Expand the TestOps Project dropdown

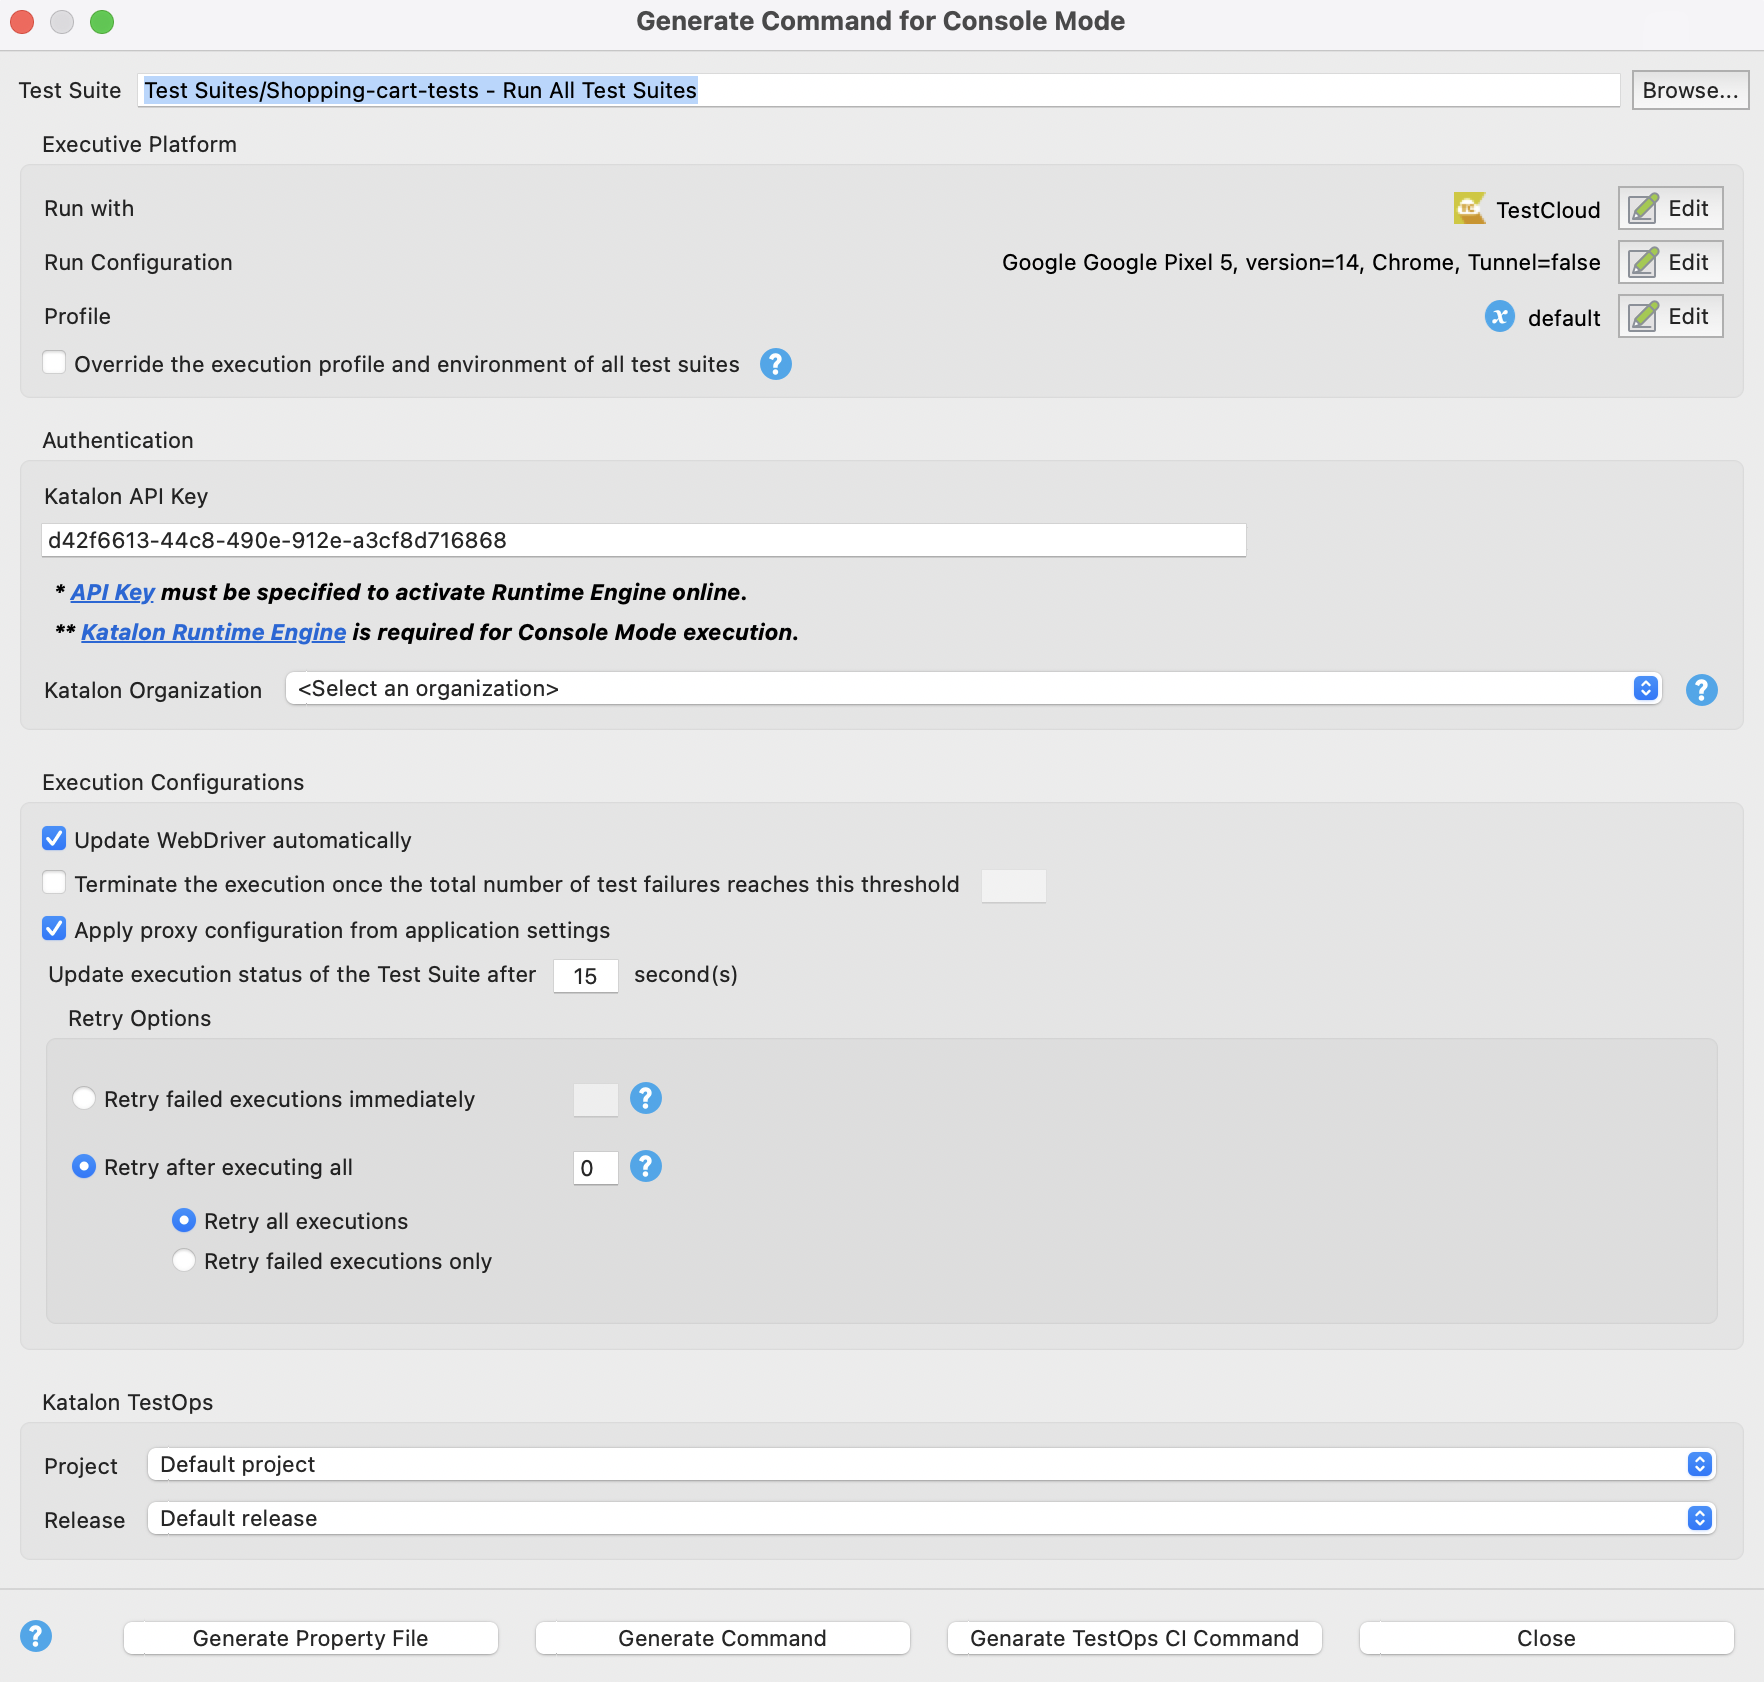pos(930,1465)
